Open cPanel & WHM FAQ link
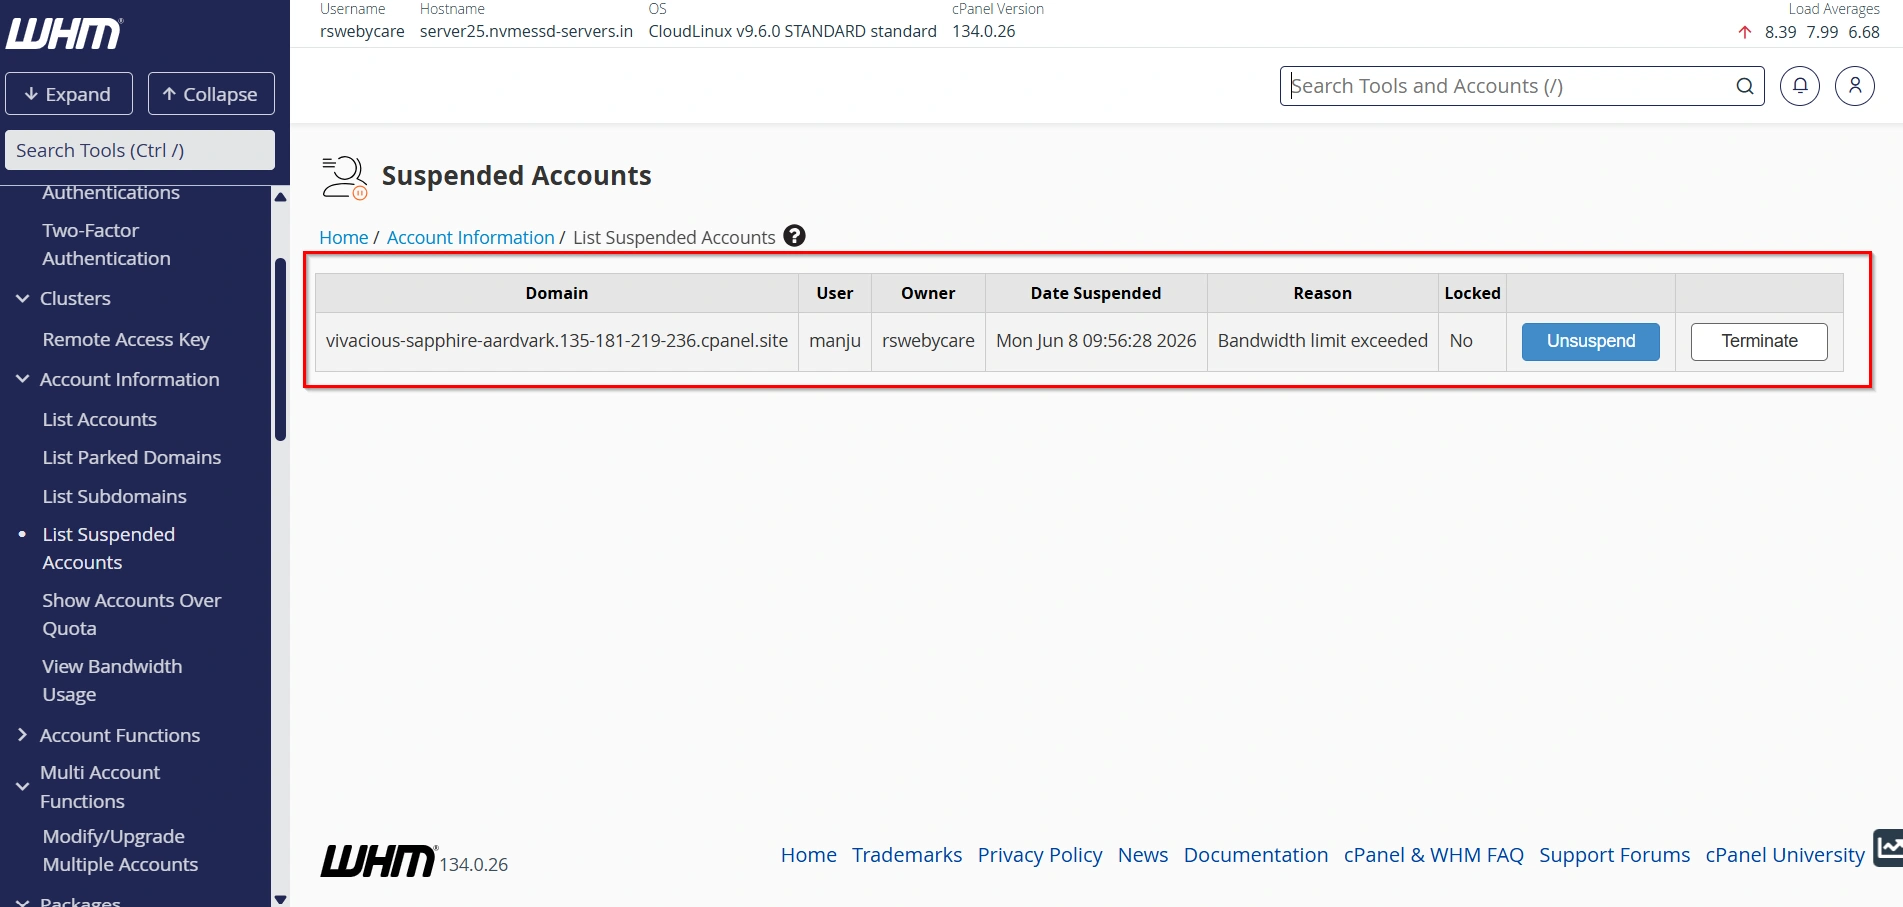Viewport: 1903px width, 907px height. (1433, 855)
